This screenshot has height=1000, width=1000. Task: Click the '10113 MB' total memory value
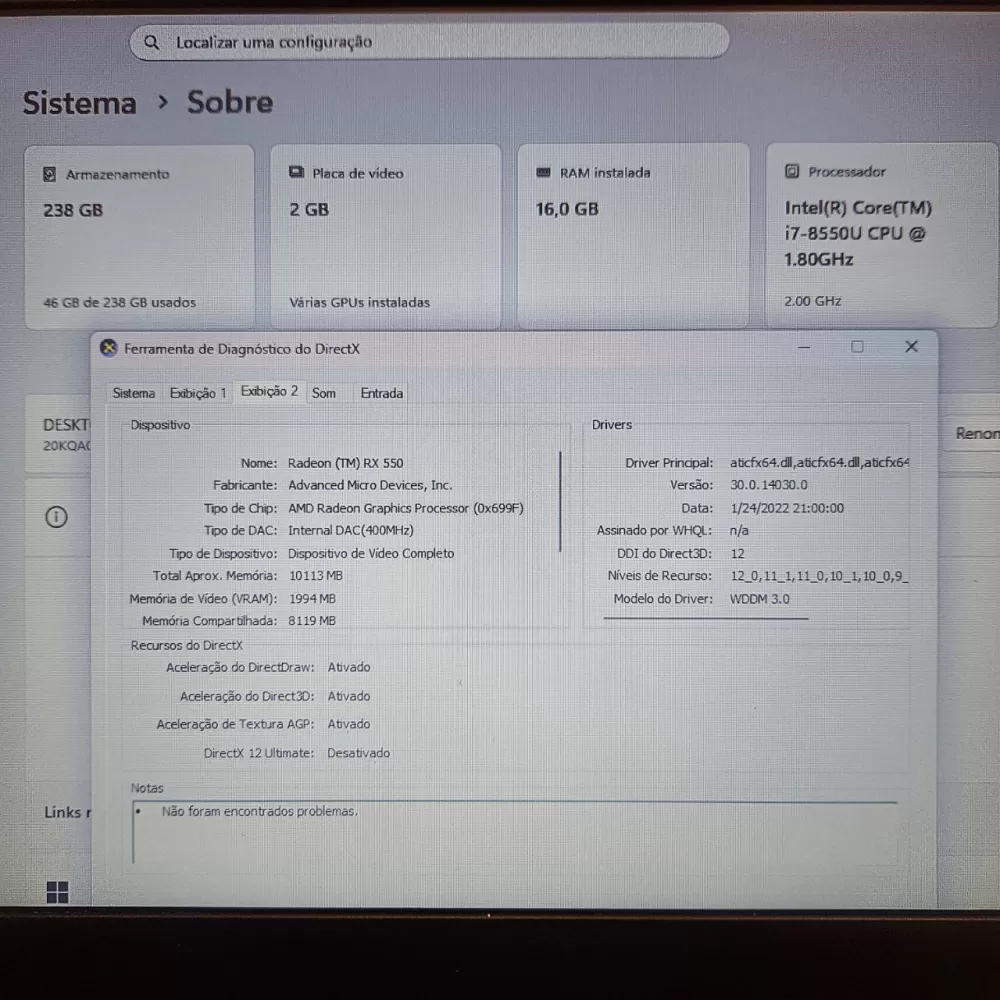[x=316, y=576]
